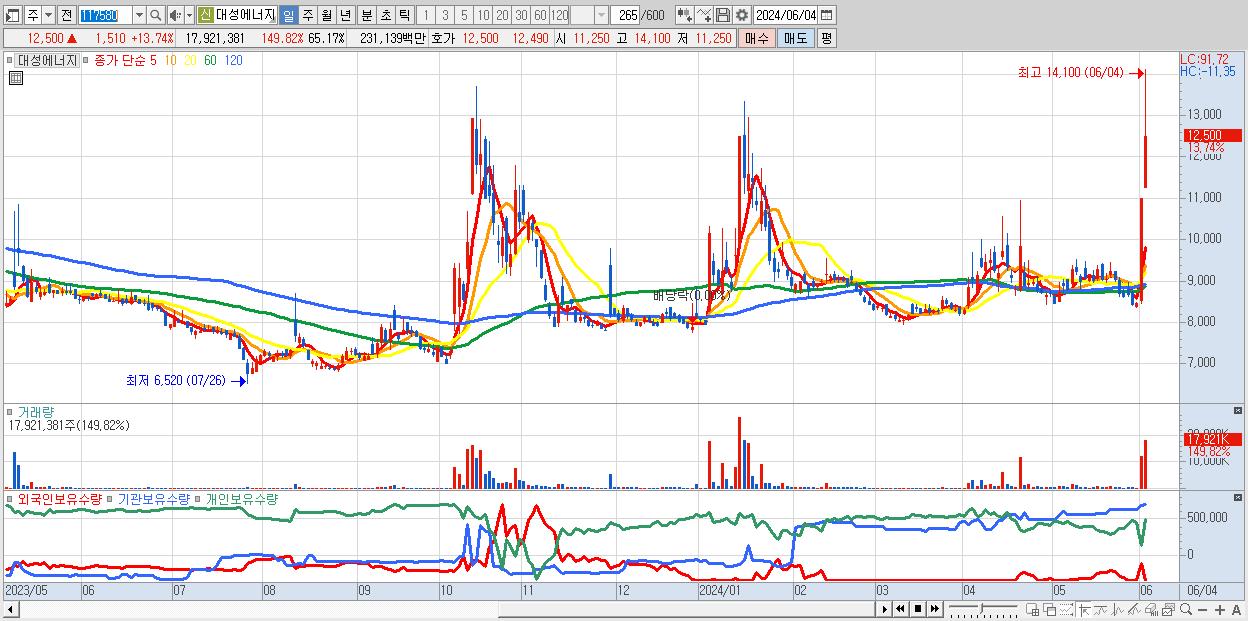
Task: Select interval 60 tab
Action: coord(540,15)
